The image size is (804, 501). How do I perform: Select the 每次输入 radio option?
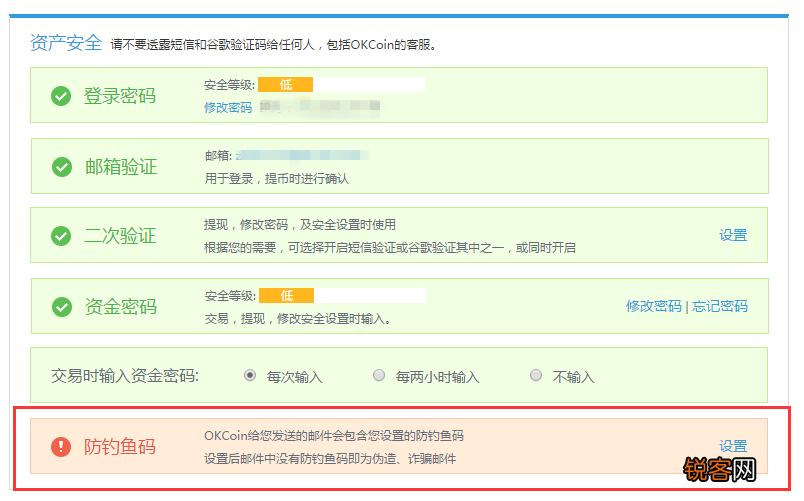point(250,375)
